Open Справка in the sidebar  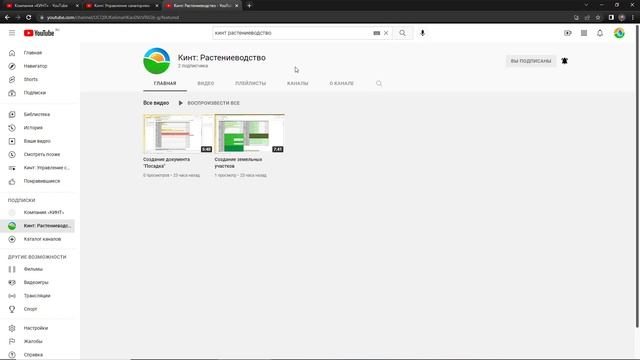(x=37, y=355)
